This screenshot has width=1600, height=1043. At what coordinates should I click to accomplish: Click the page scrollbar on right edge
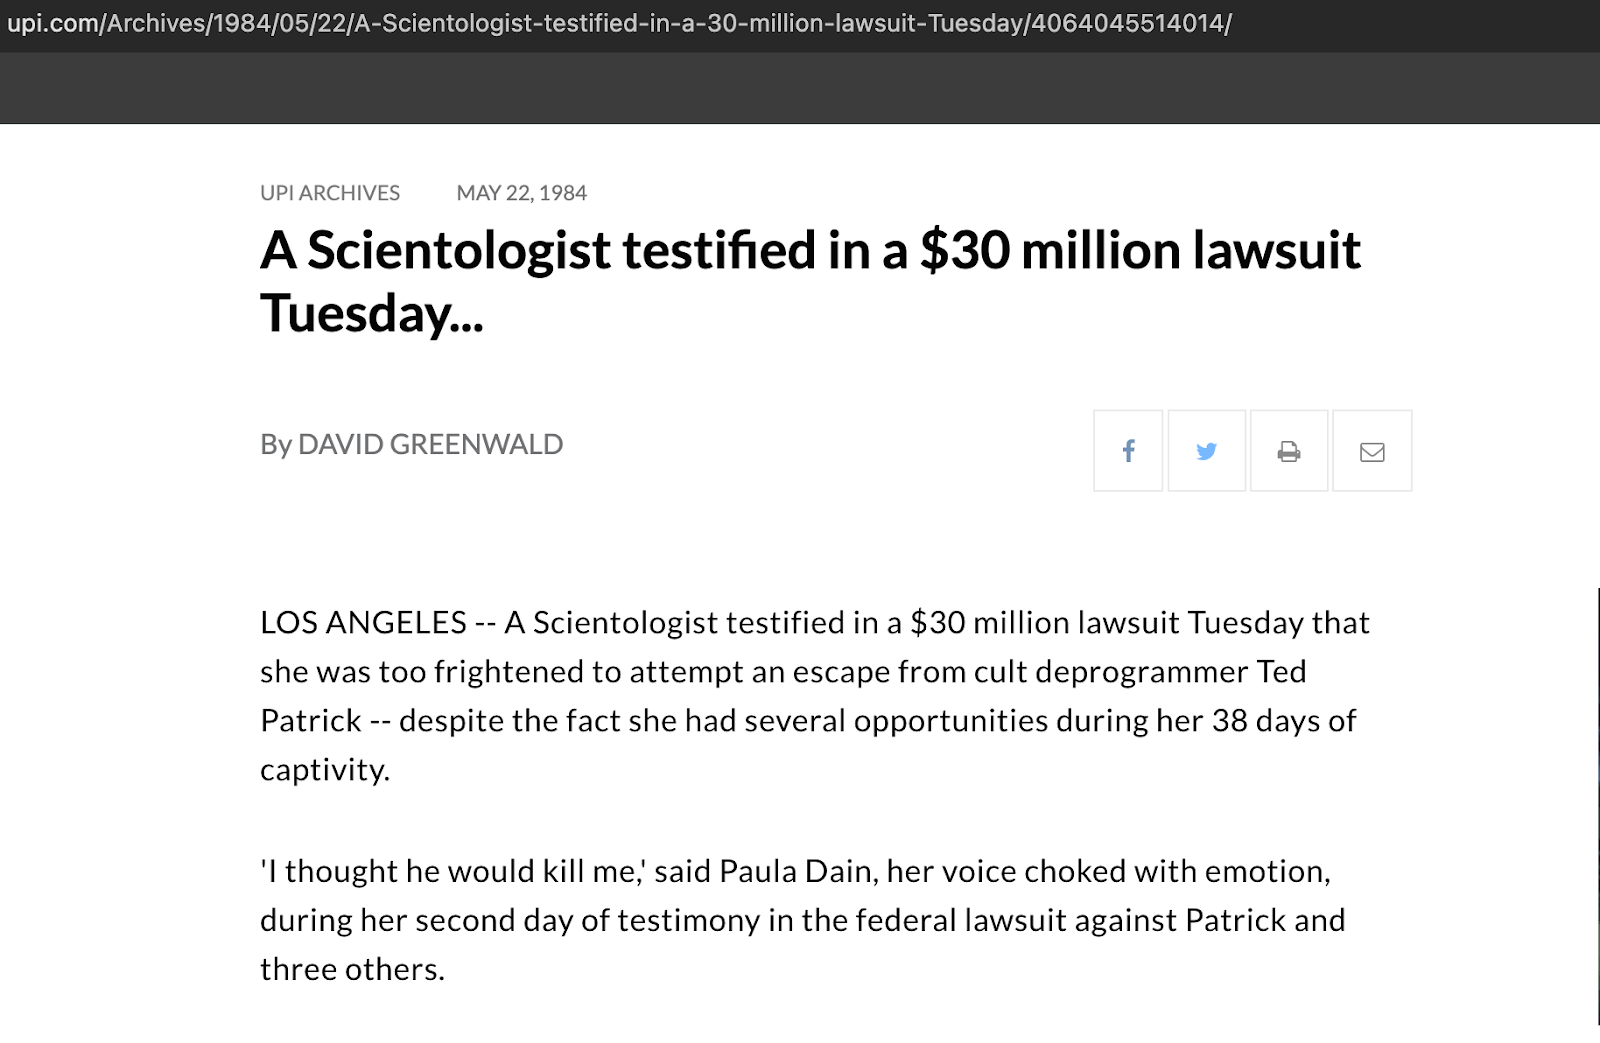1597,800
